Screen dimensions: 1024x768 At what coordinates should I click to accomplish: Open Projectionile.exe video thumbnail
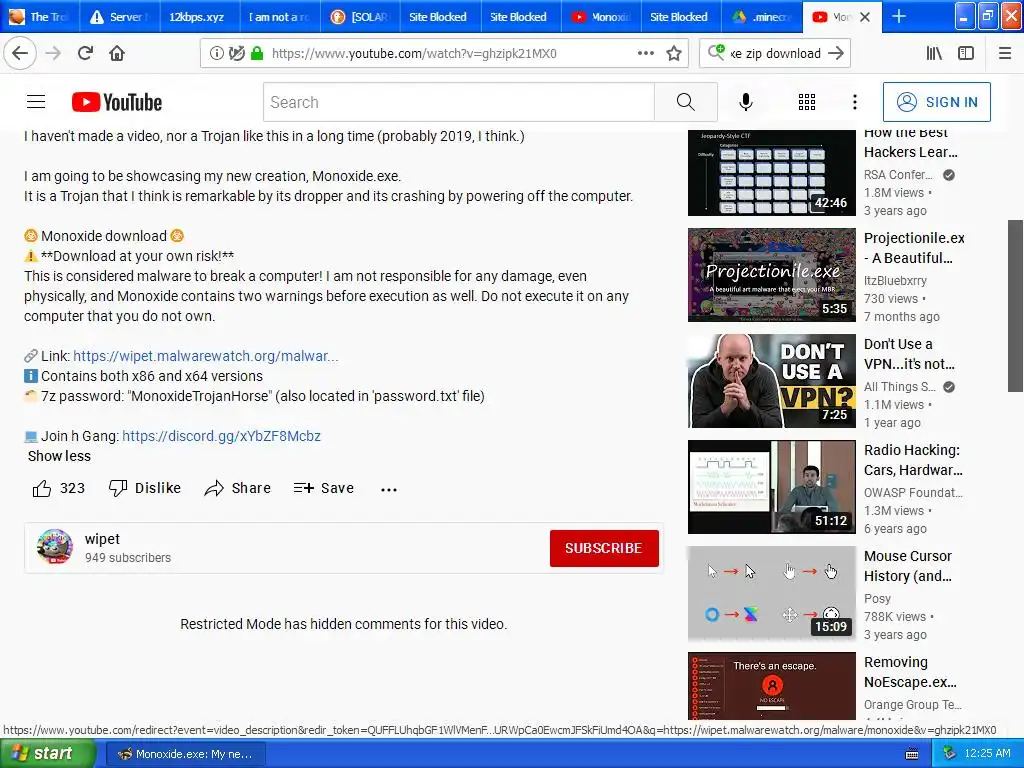[x=771, y=275]
